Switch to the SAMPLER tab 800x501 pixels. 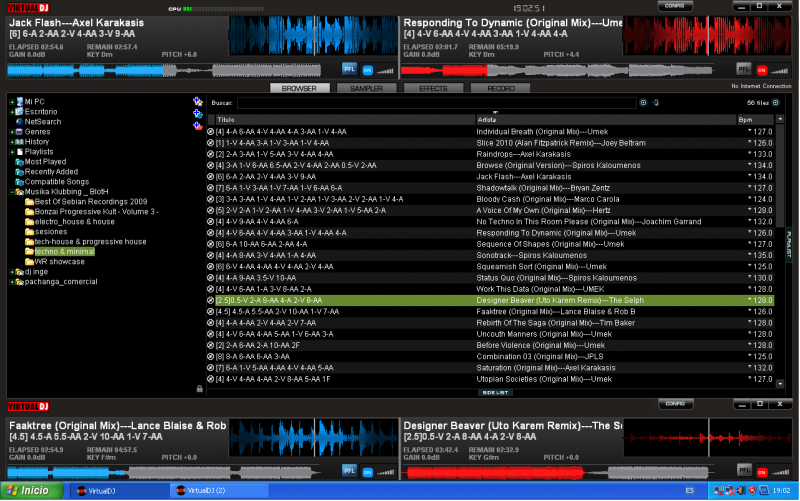(x=366, y=88)
